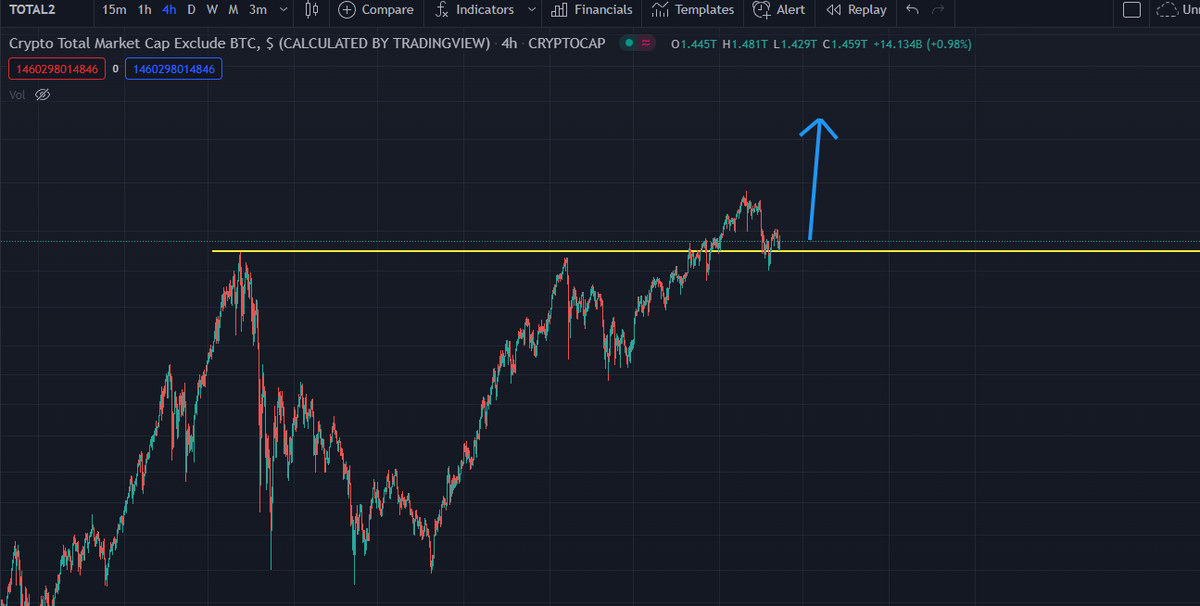Open indicator Templates
This screenshot has width=1200, height=606.
[693, 10]
